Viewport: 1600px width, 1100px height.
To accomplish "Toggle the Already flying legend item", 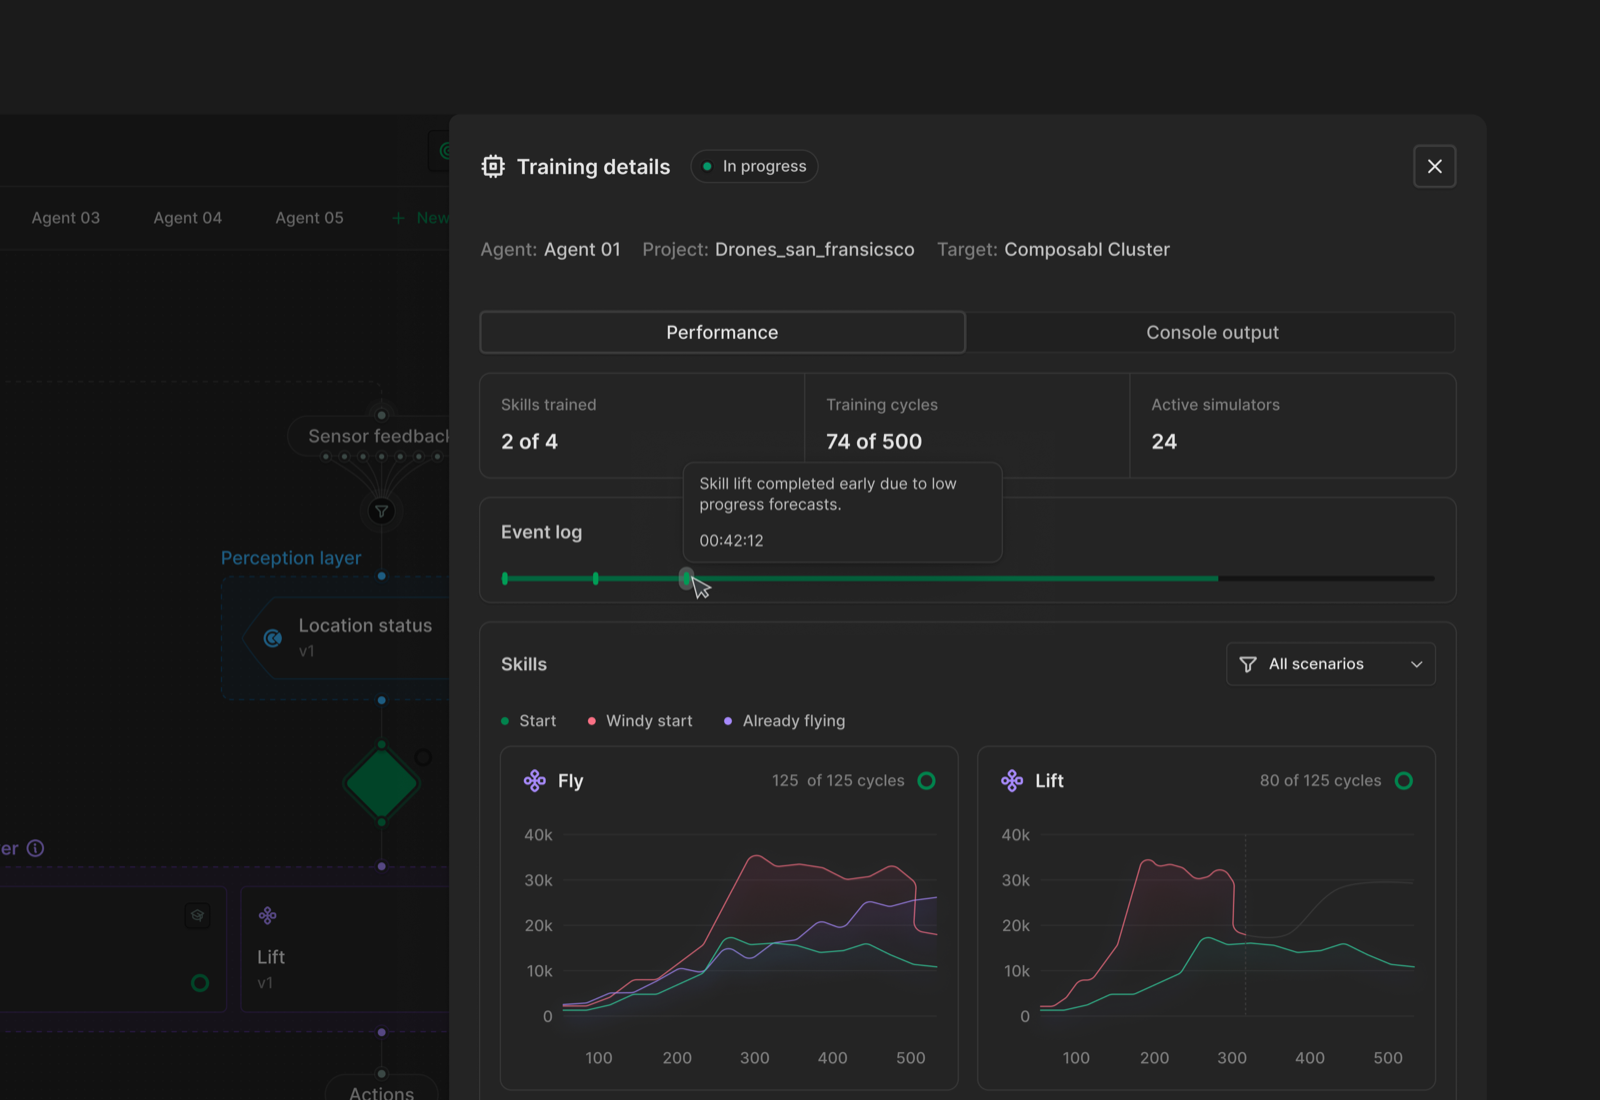I will point(784,721).
